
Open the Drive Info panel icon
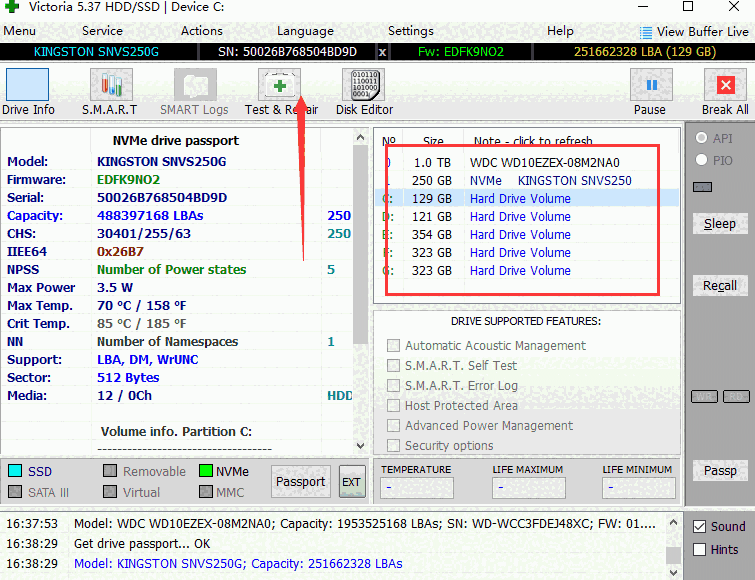click(x=27, y=85)
